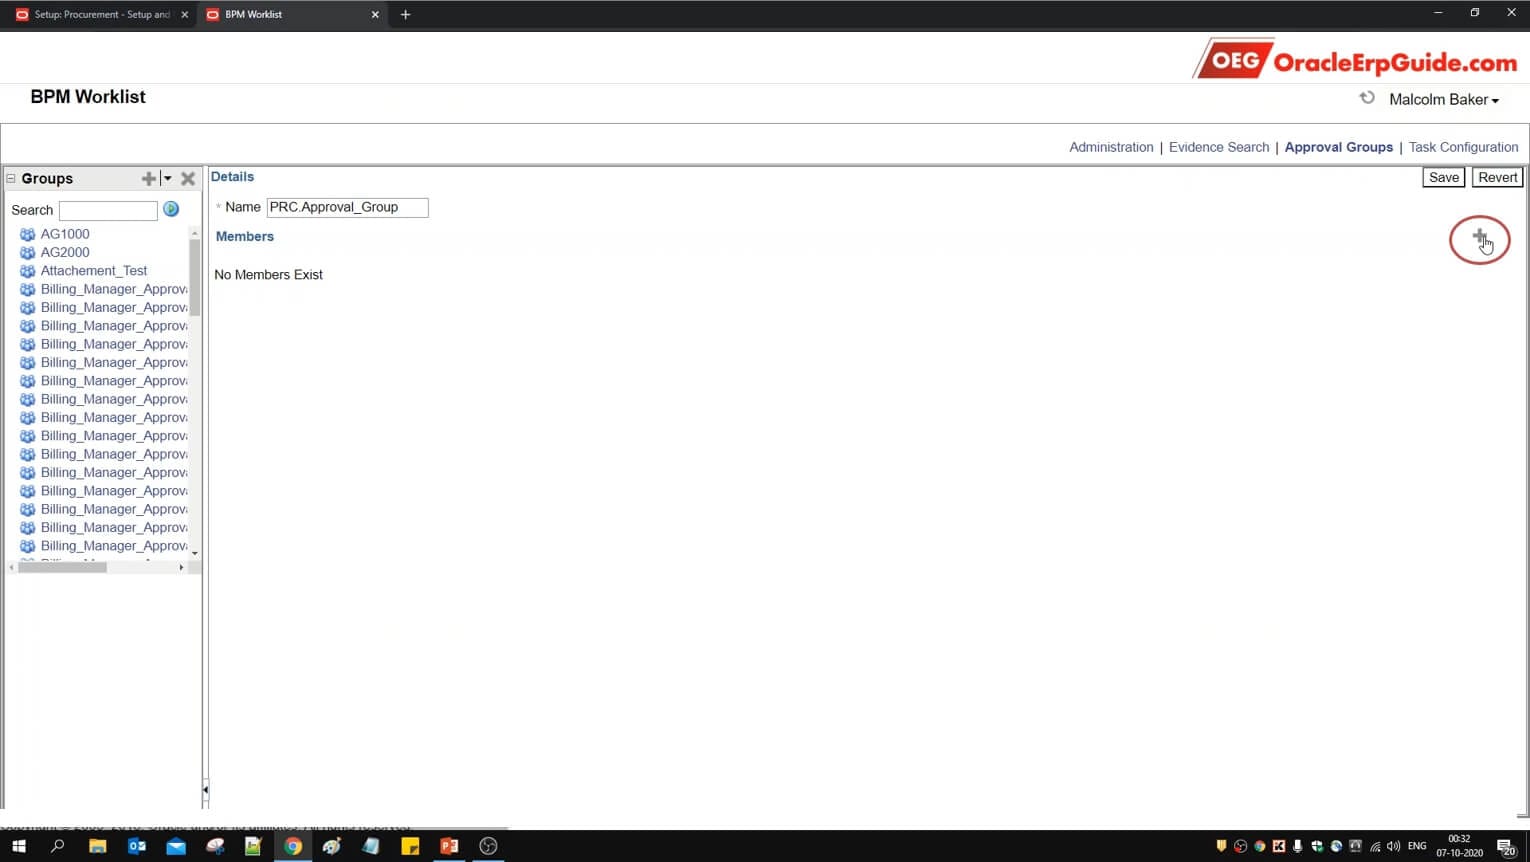Click the Revert button
Image resolution: width=1530 pixels, height=862 pixels.
(1497, 177)
